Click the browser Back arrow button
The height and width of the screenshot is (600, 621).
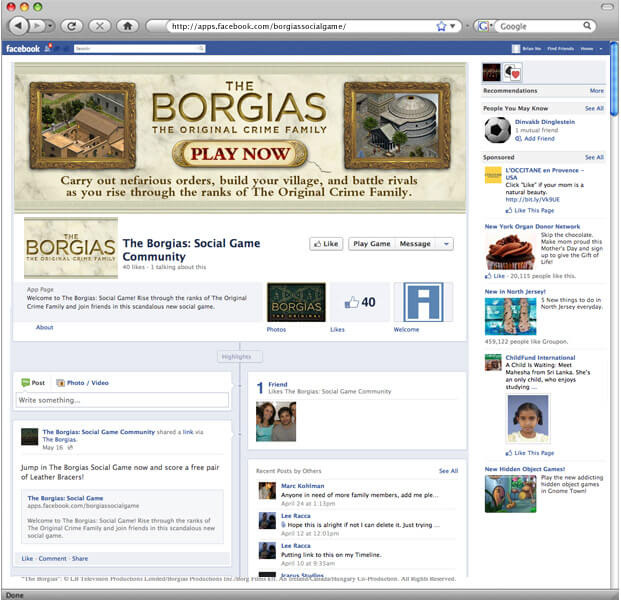[x=18, y=26]
